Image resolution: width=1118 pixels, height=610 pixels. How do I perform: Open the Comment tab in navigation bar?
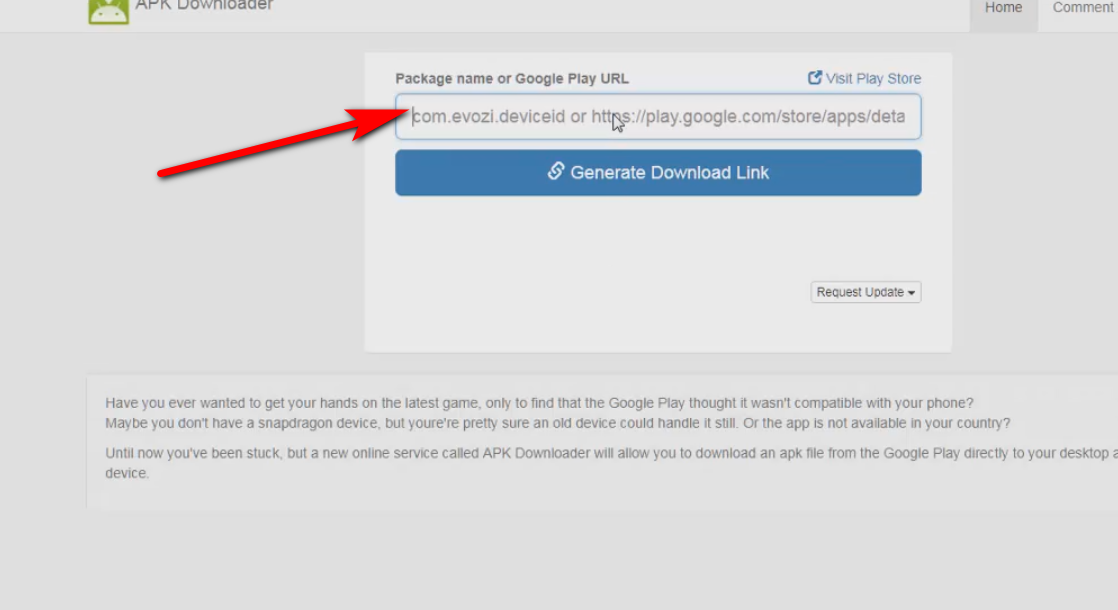coord(1082,9)
